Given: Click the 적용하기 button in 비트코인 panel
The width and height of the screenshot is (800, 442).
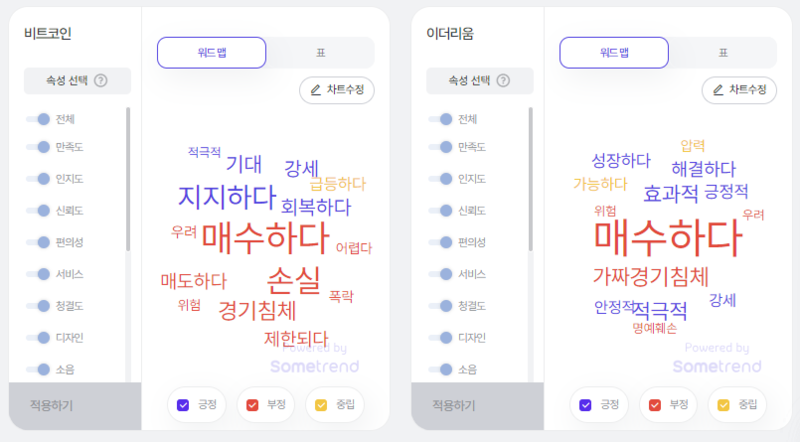Looking at the screenshot, I should [75, 406].
